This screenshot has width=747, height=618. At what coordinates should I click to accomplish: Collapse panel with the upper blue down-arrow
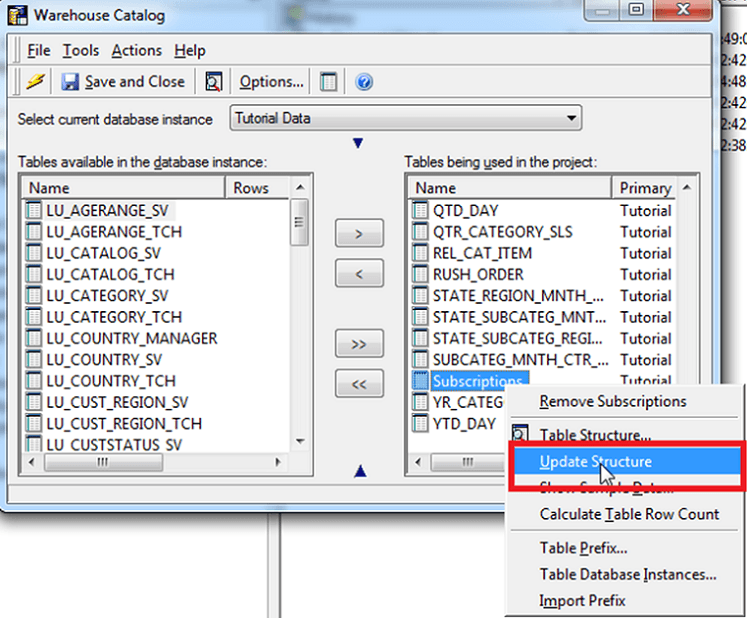point(358,144)
